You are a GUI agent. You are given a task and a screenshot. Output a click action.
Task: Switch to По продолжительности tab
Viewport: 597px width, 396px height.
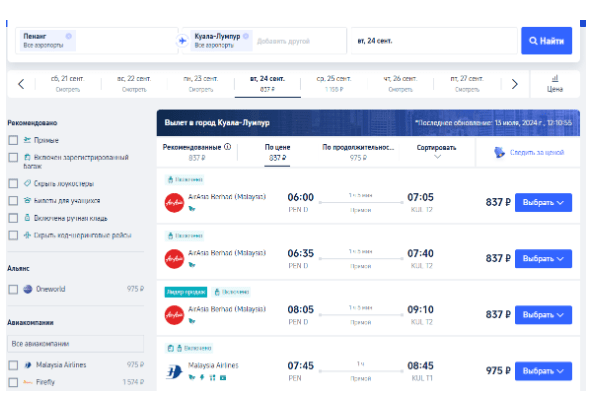358,152
